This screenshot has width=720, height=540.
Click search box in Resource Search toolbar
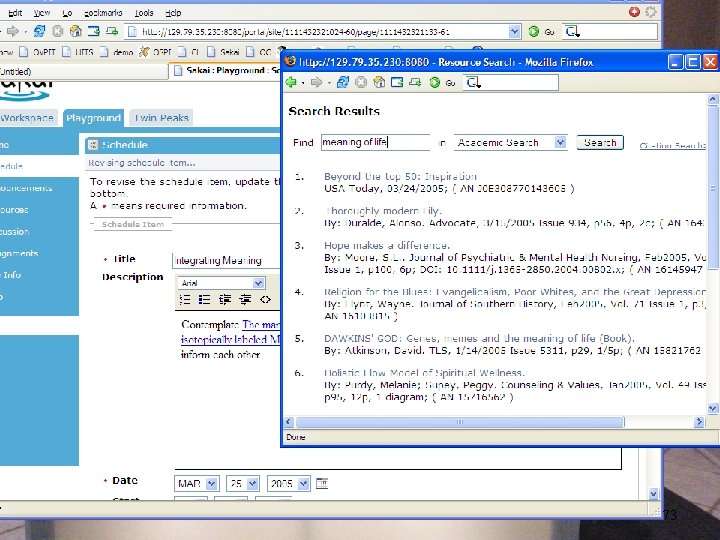pyautogui.click(x=510, y=83)
